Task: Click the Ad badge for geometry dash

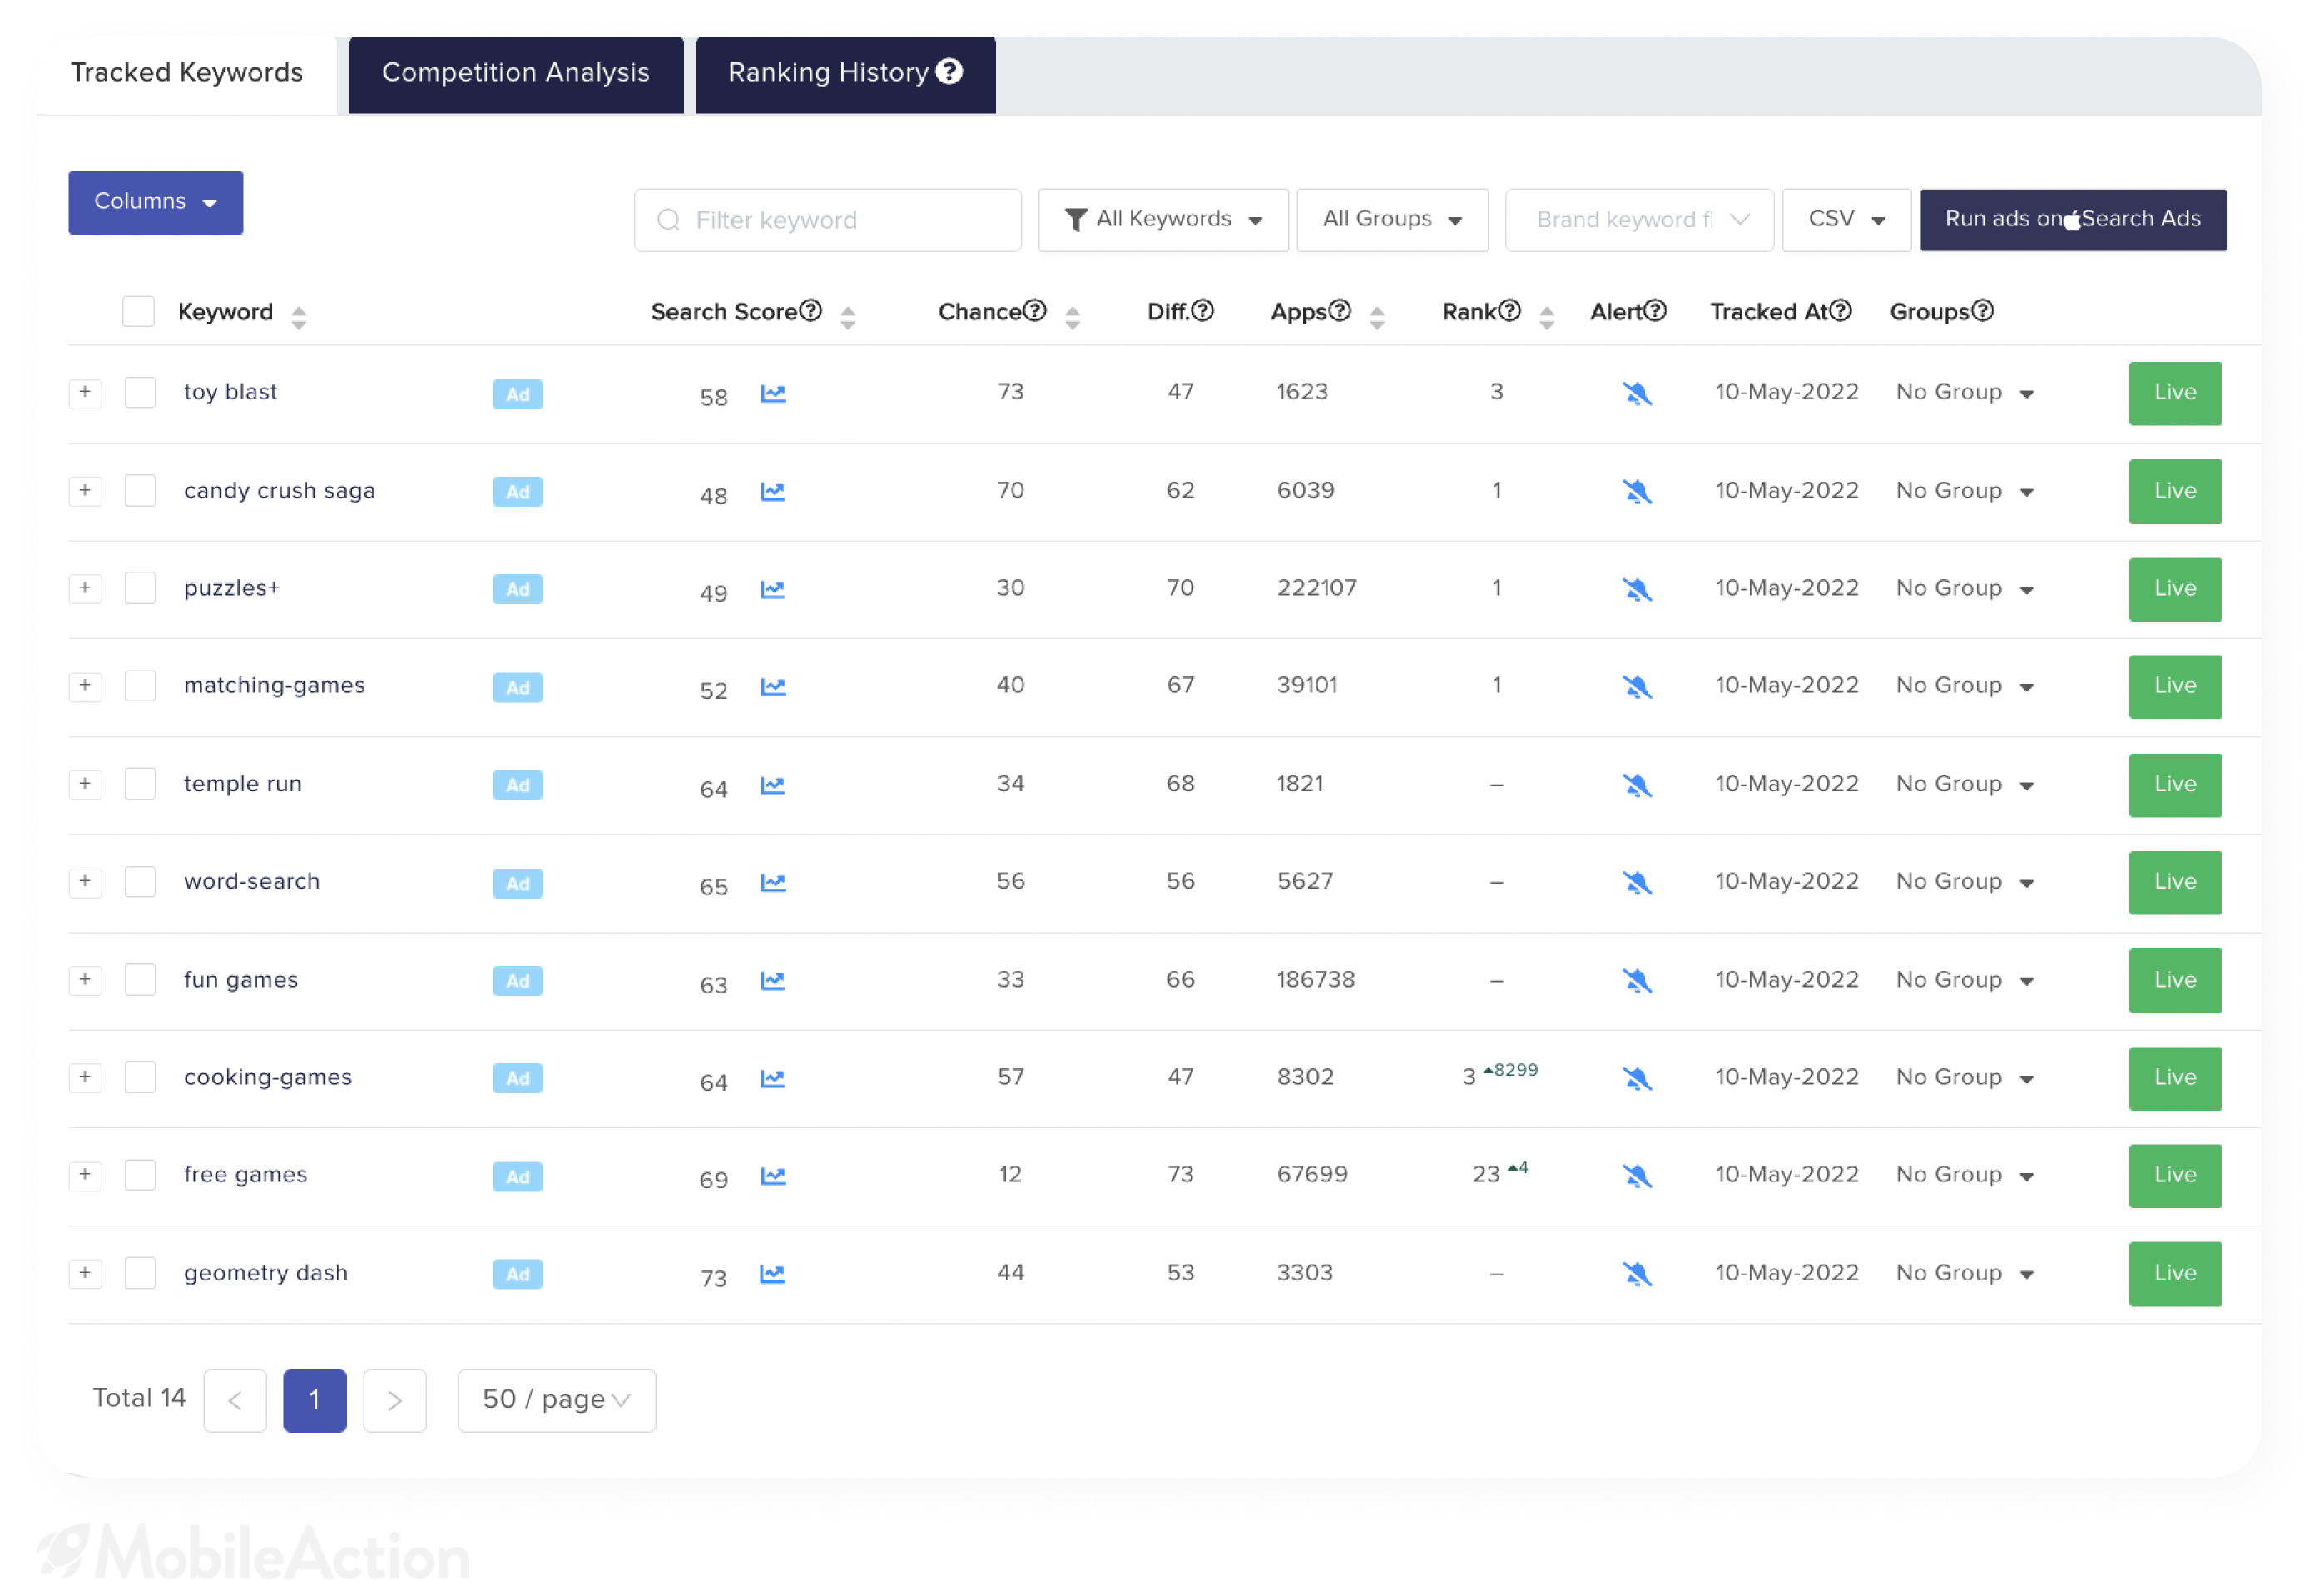Action: coord(518,1274)
